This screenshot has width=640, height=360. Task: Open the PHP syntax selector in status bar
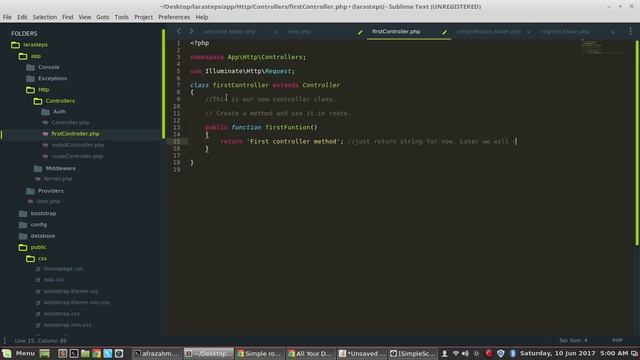617,340
